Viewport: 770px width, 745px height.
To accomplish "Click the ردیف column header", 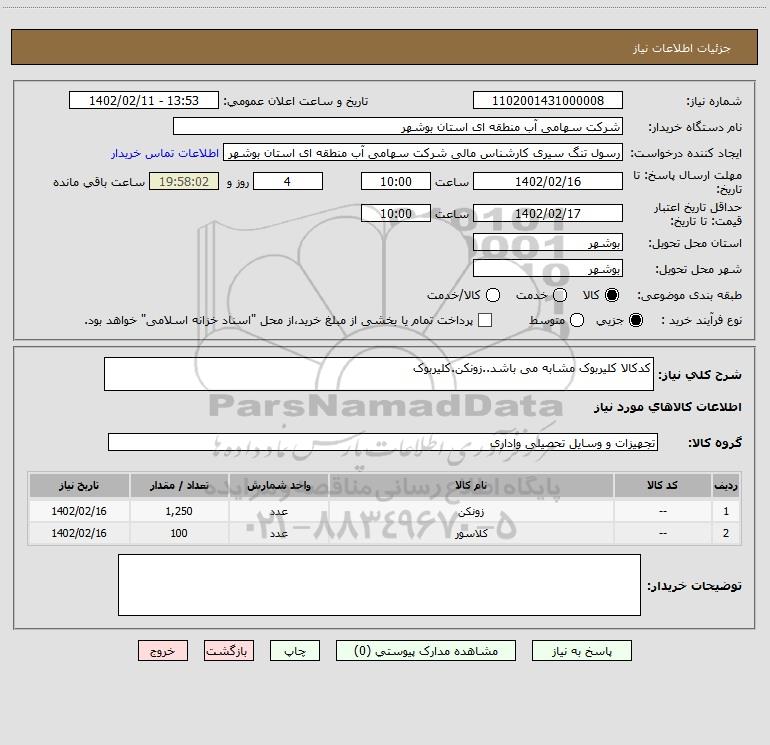I will (726, 486).
